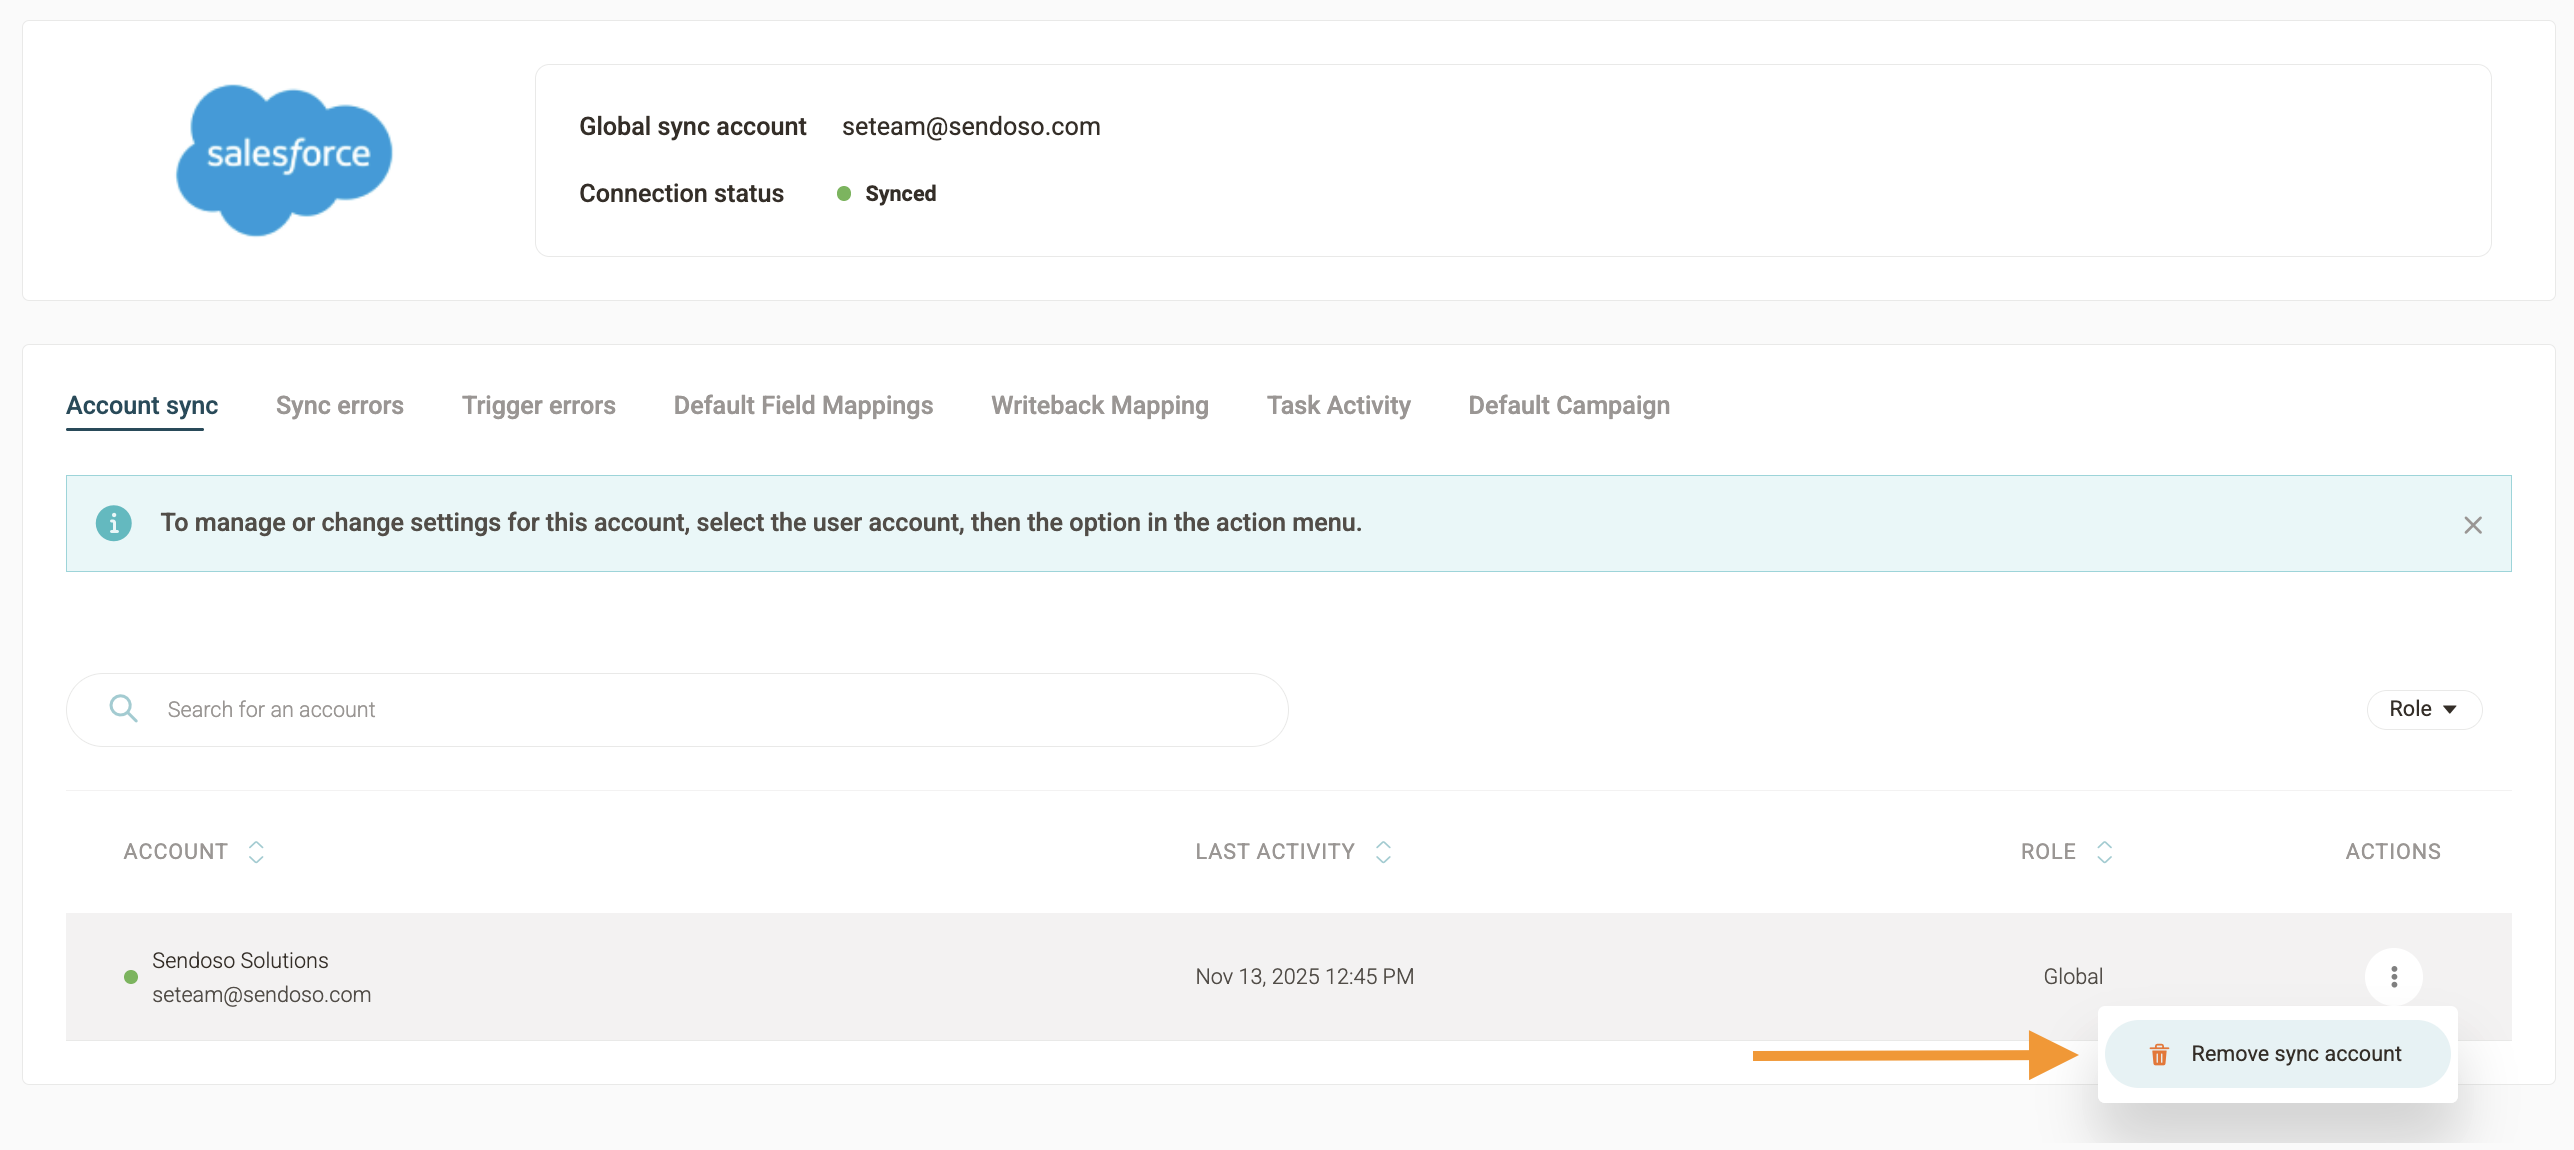Click the Synced status text
The height and width of the screenshot is (1150, 2574).
(x=900, y=194)
